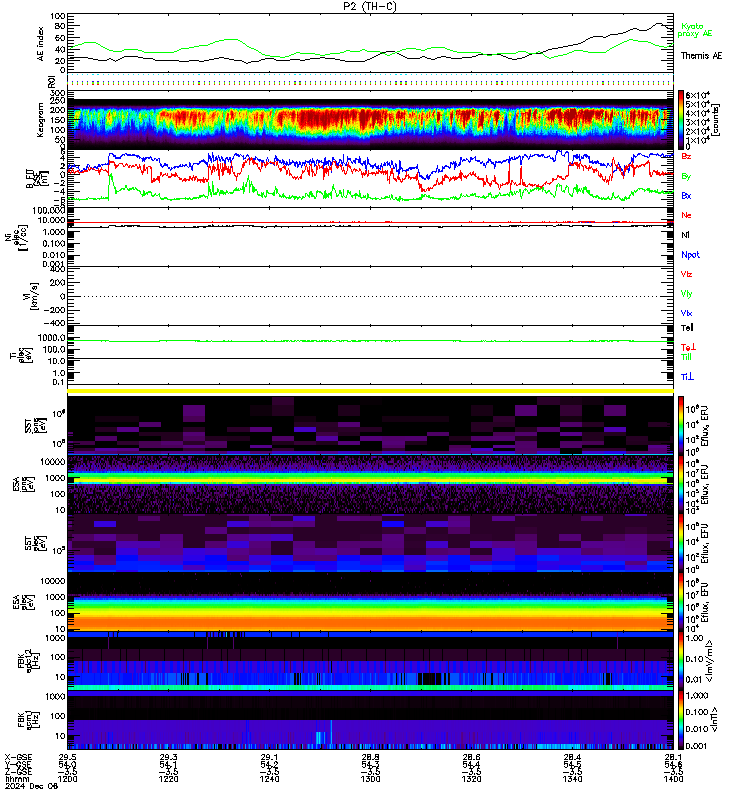The image size is (750, 800).
Task: Select the black Te parallel legend label
Action: point(687,328)
